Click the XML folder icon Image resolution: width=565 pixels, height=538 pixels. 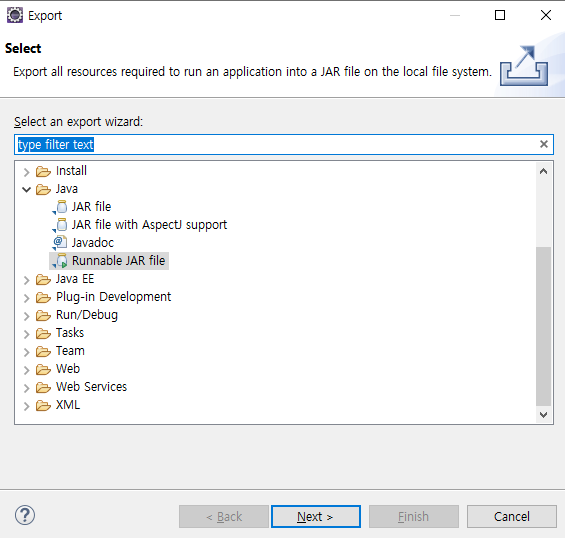tap(43, 405)
